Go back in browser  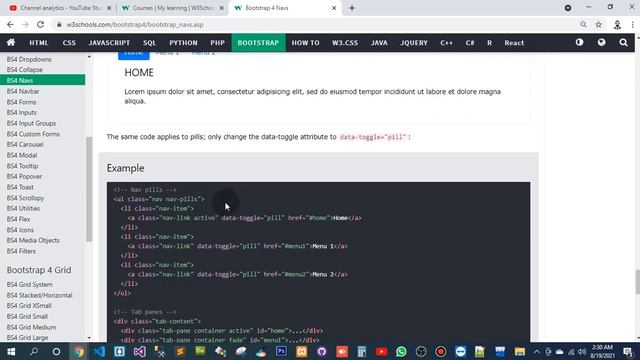(10, 24)
